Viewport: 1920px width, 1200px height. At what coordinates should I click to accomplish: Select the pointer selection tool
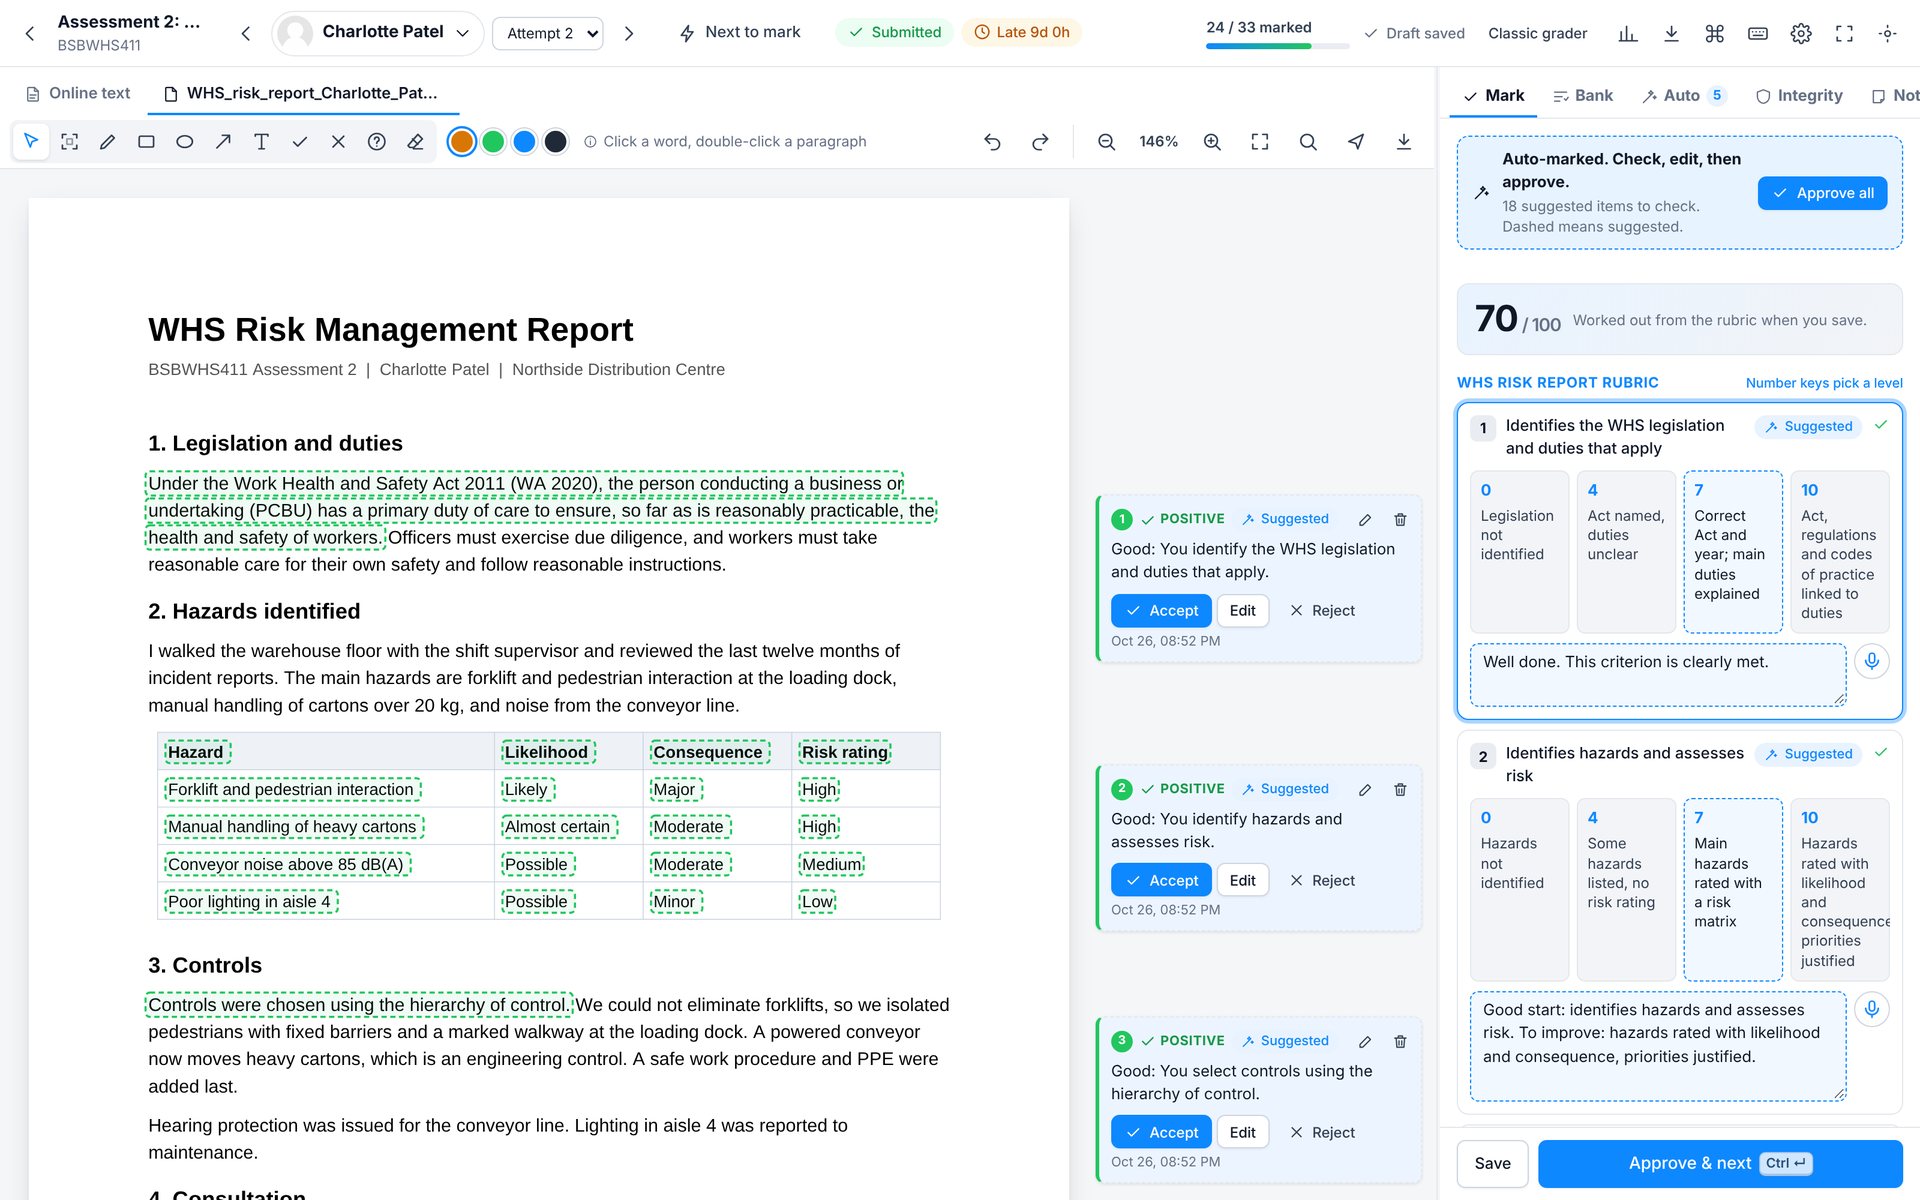point(31,142)
